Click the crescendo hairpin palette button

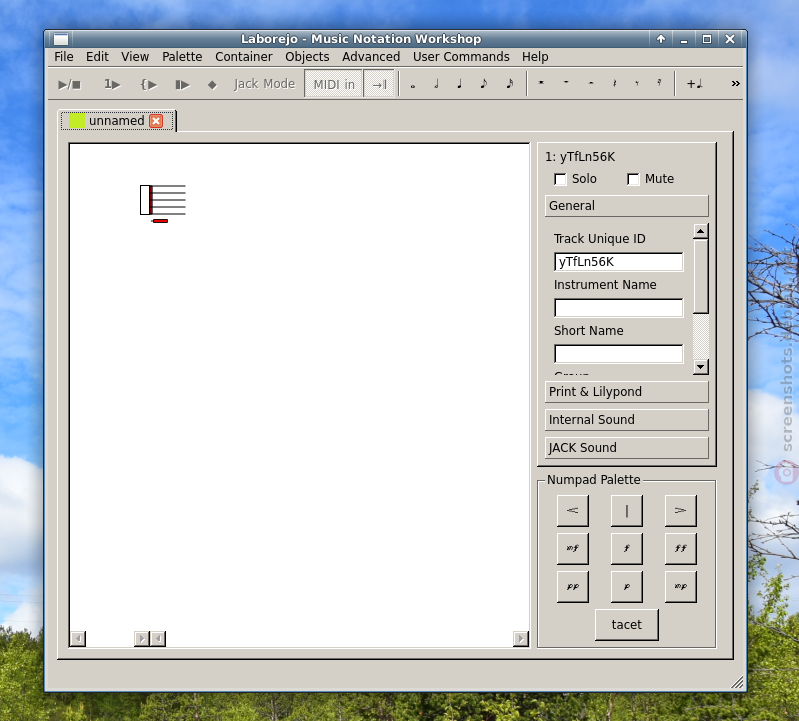coord(573,511)
